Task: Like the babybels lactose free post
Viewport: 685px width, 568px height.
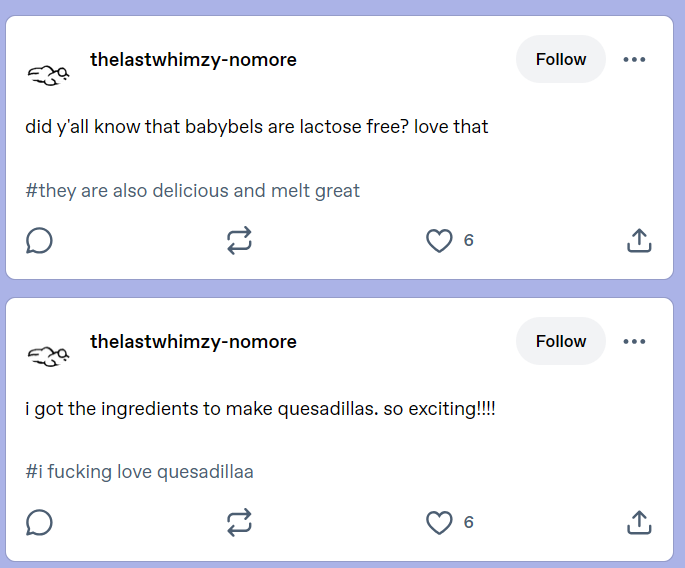Action: [439, 241]
